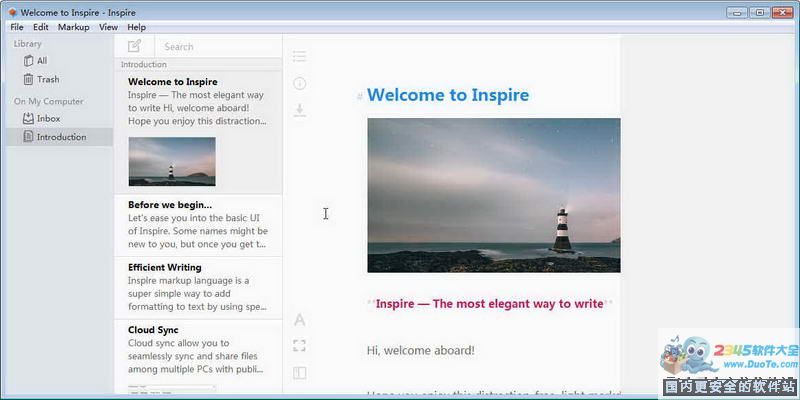The height and width of the screenshot is (400, 800).
Task: Enter fullscreen mode icon
Action: [299, 346]
